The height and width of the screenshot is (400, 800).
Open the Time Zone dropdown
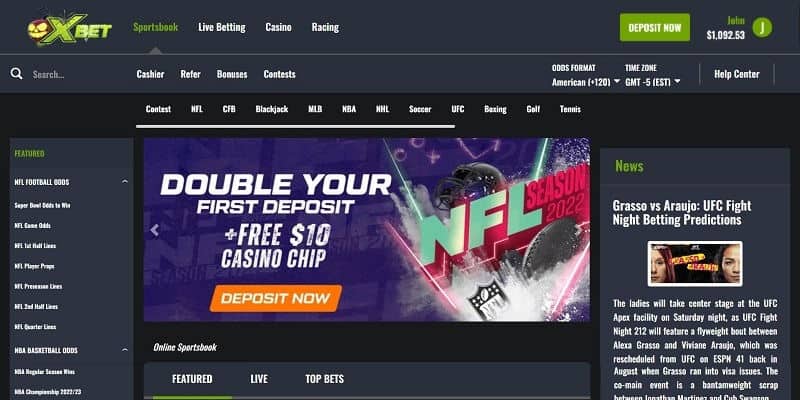[x=653, y=82]
